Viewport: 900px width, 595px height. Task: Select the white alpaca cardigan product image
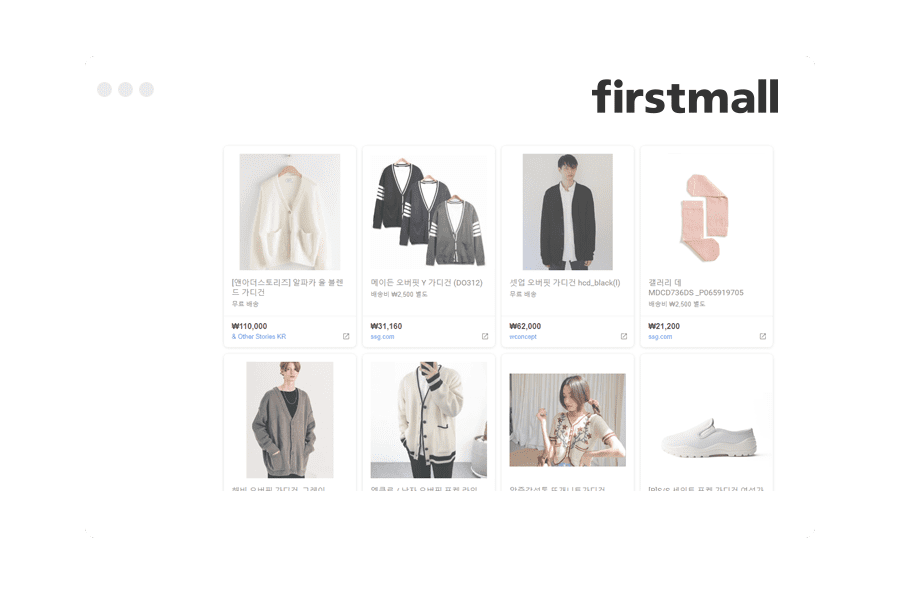(x=290, y=212)
